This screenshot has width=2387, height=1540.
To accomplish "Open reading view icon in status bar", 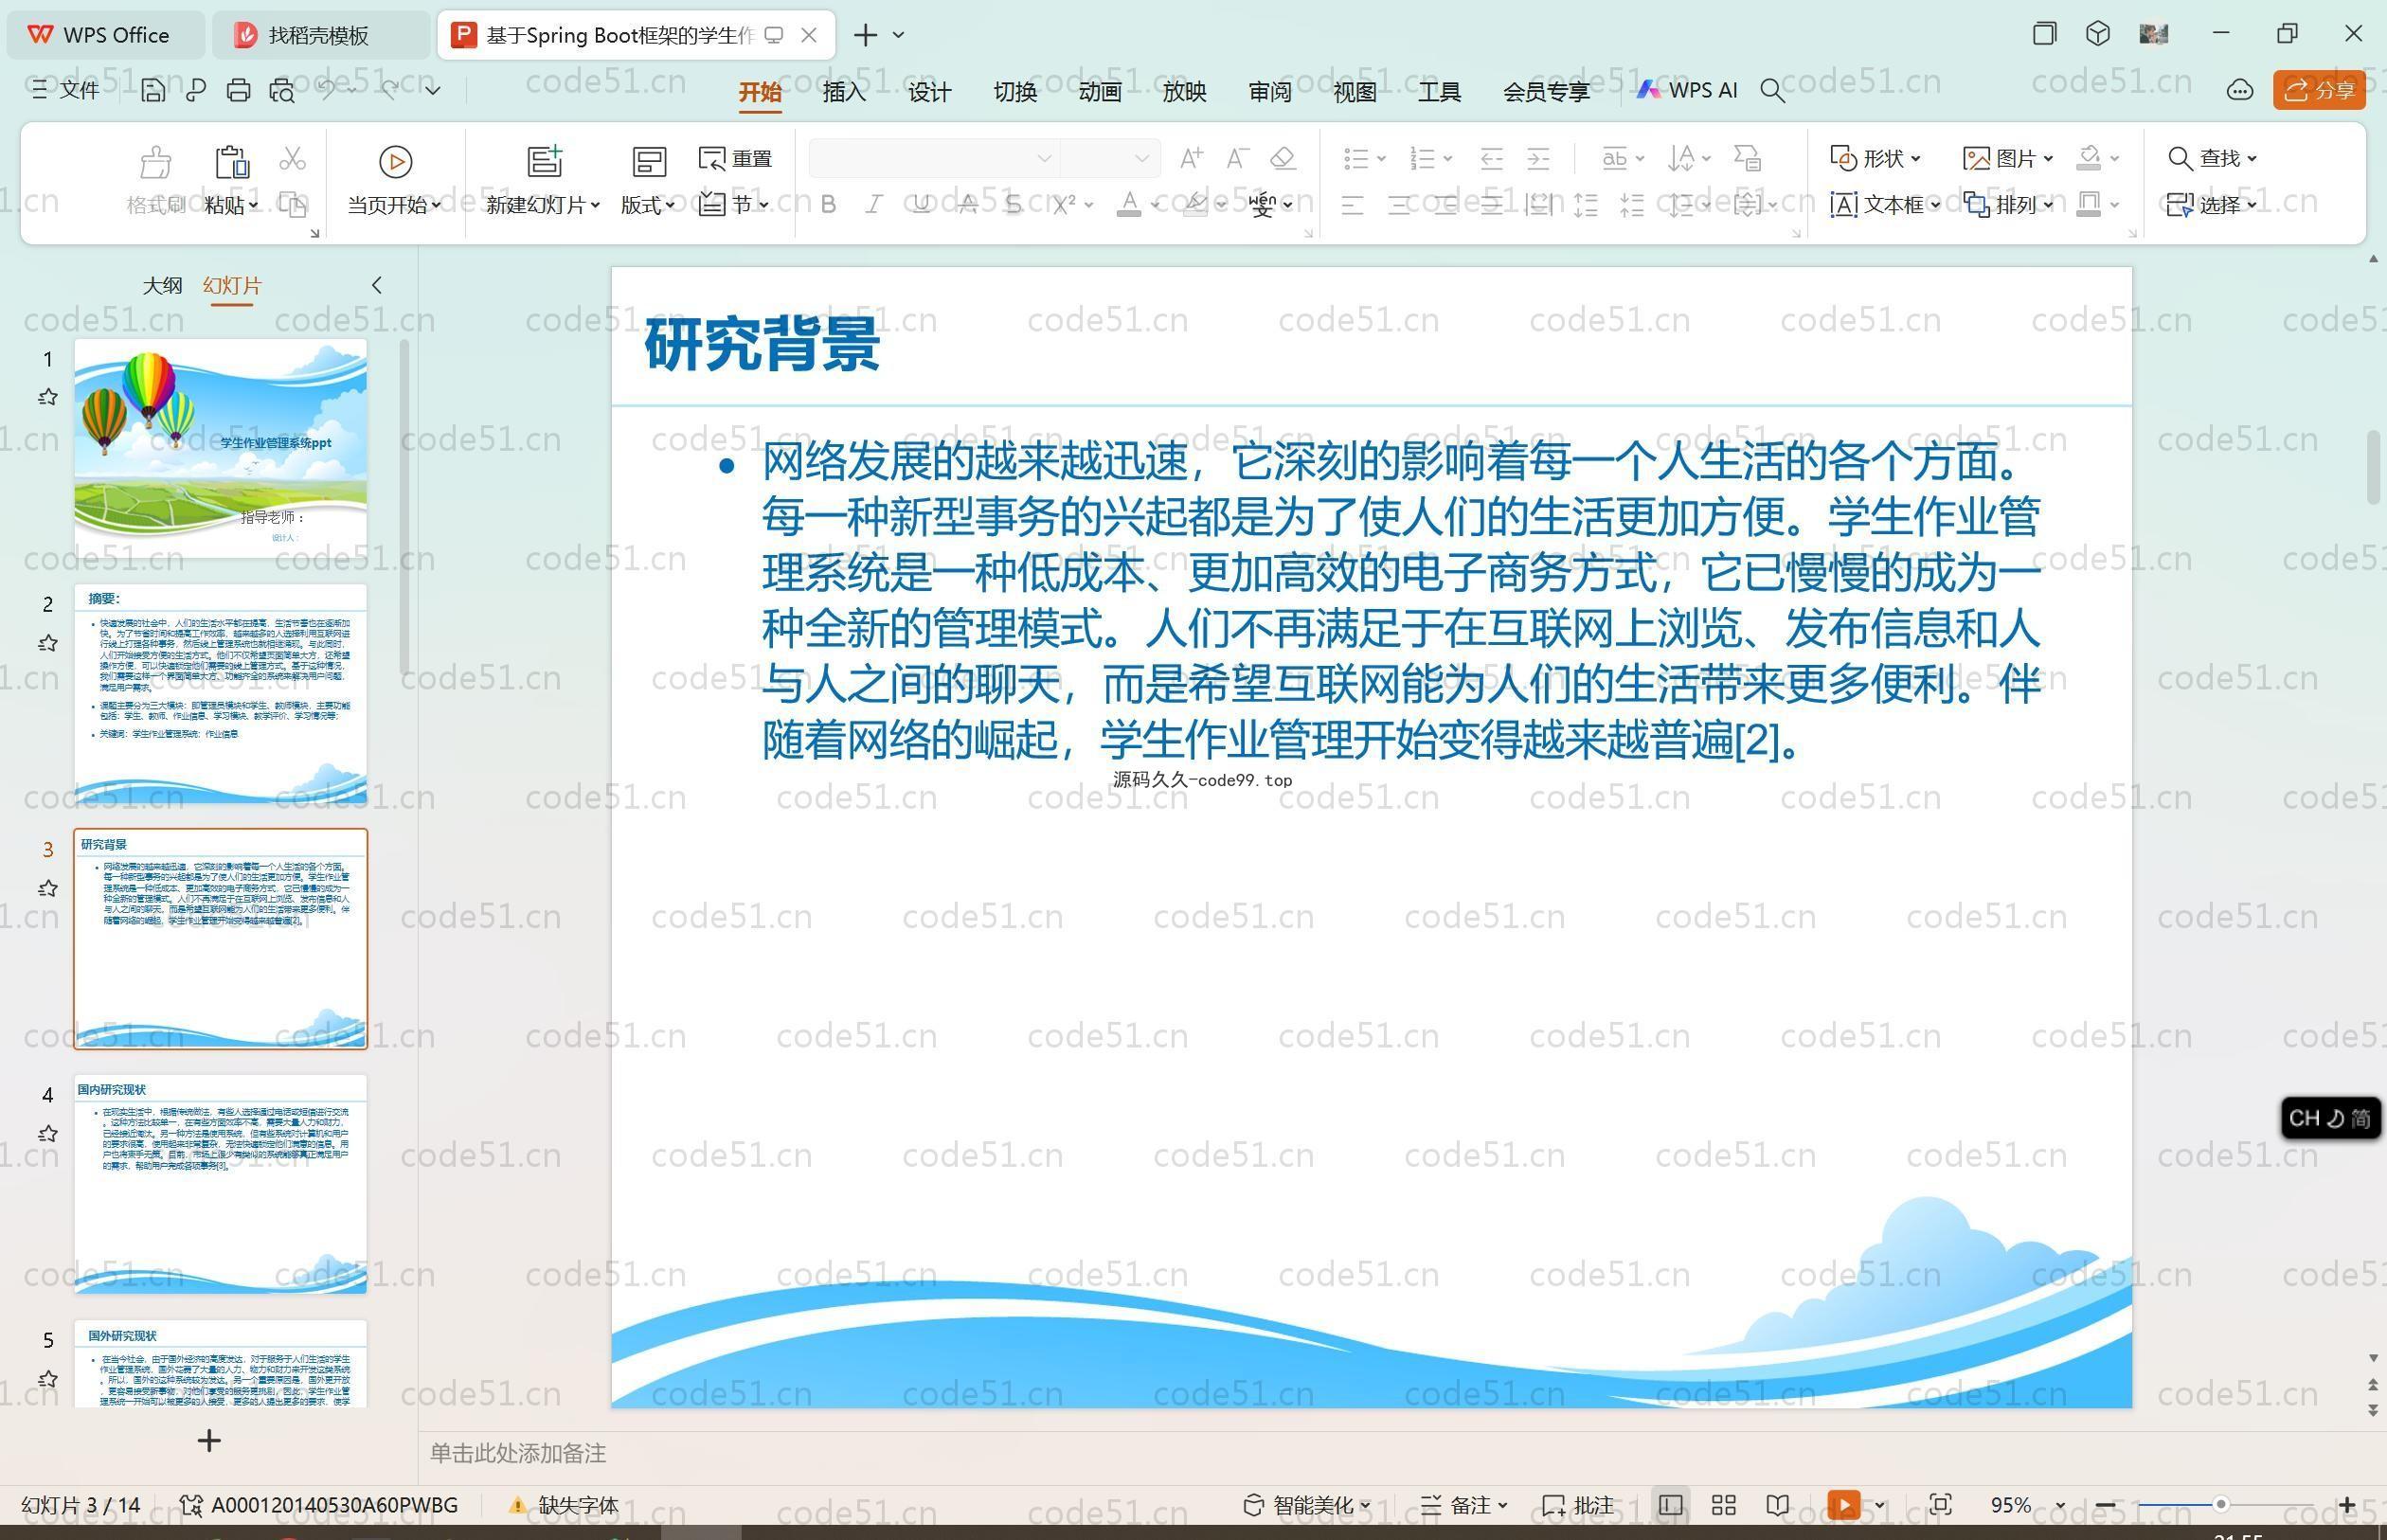I will (1777, 1504).
